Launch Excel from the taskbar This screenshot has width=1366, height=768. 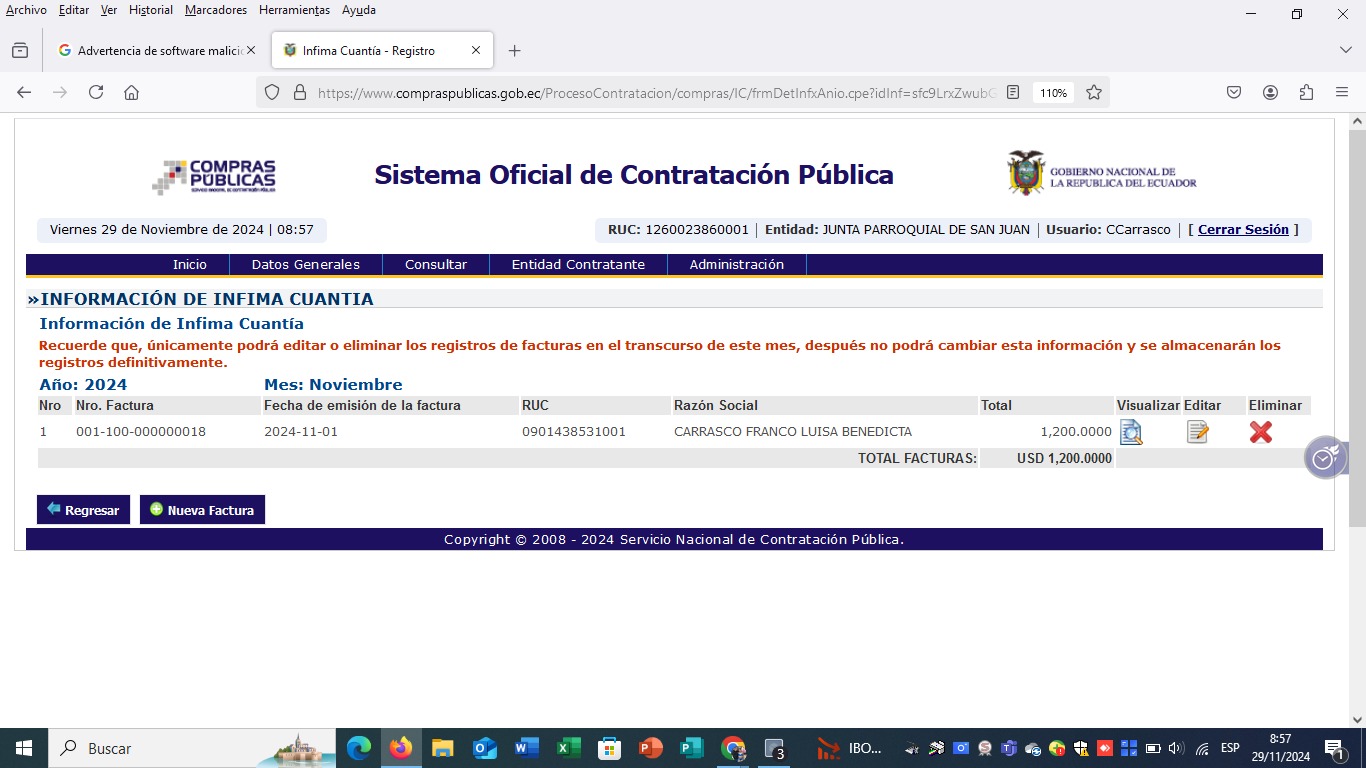[568, 748]
